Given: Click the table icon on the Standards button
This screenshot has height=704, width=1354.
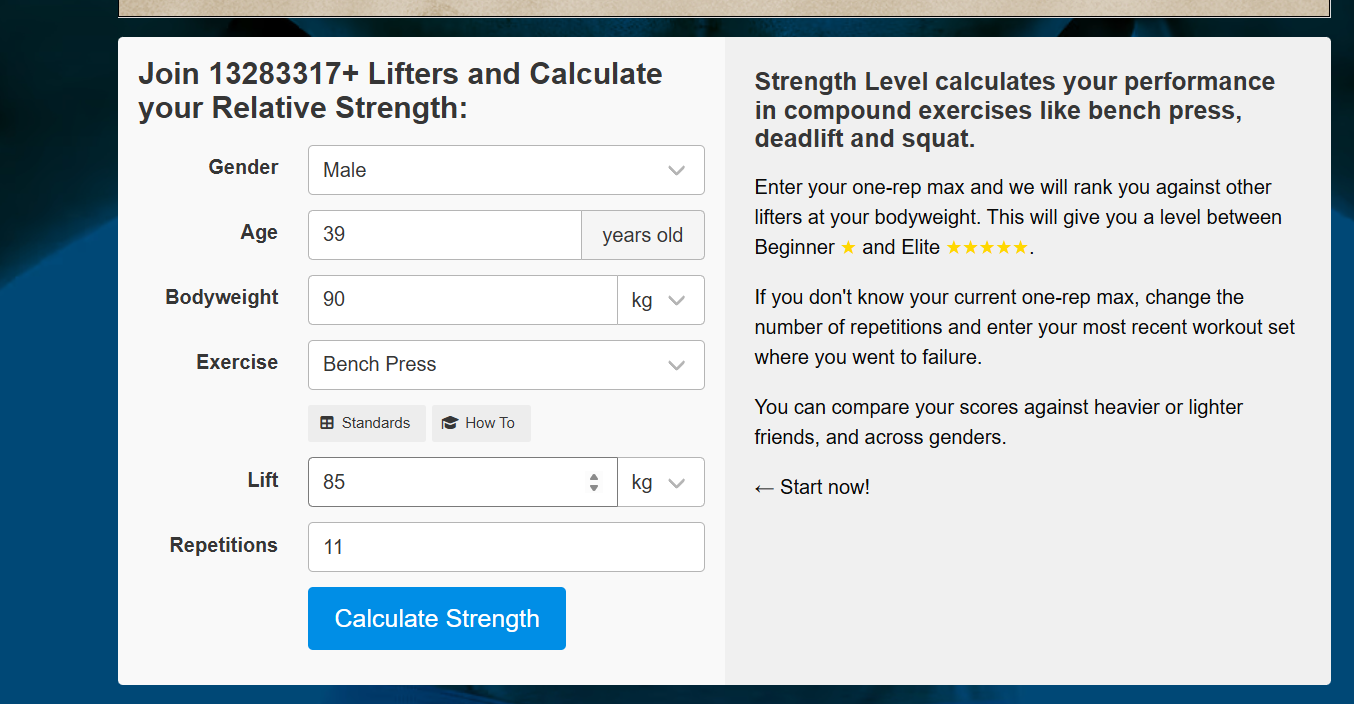Looking at the screenshot, I should tap(327, 423).
